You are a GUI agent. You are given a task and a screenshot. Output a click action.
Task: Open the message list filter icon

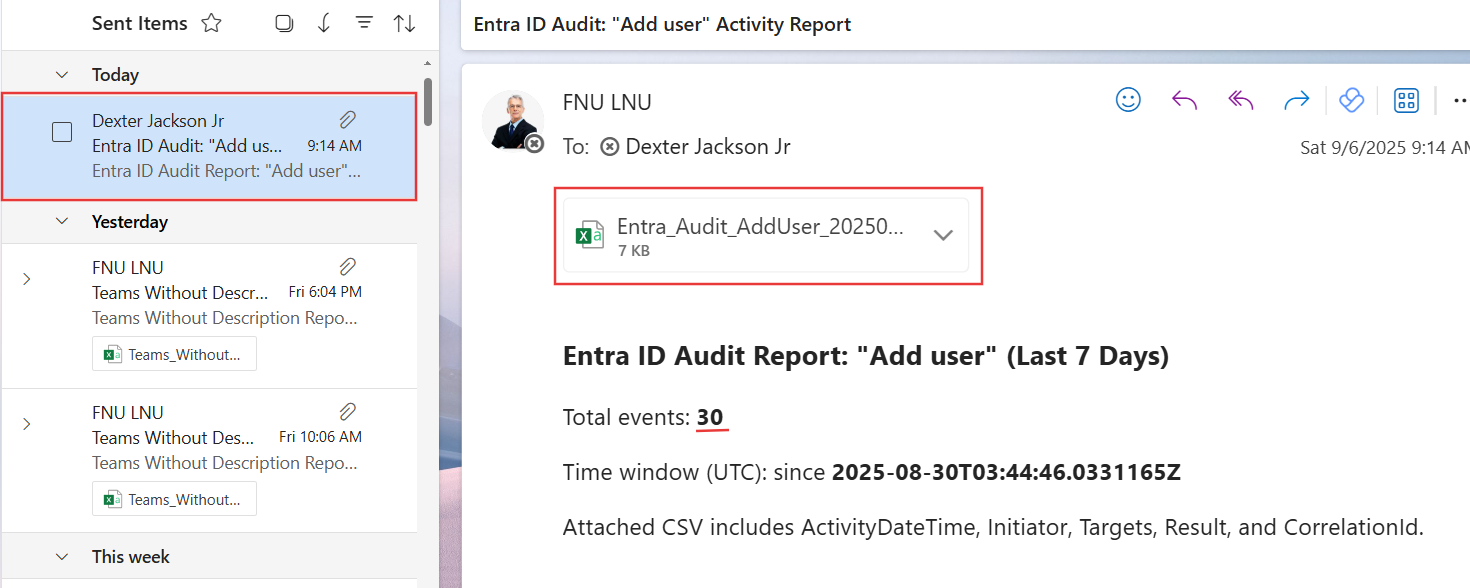(x=364, y=24)
